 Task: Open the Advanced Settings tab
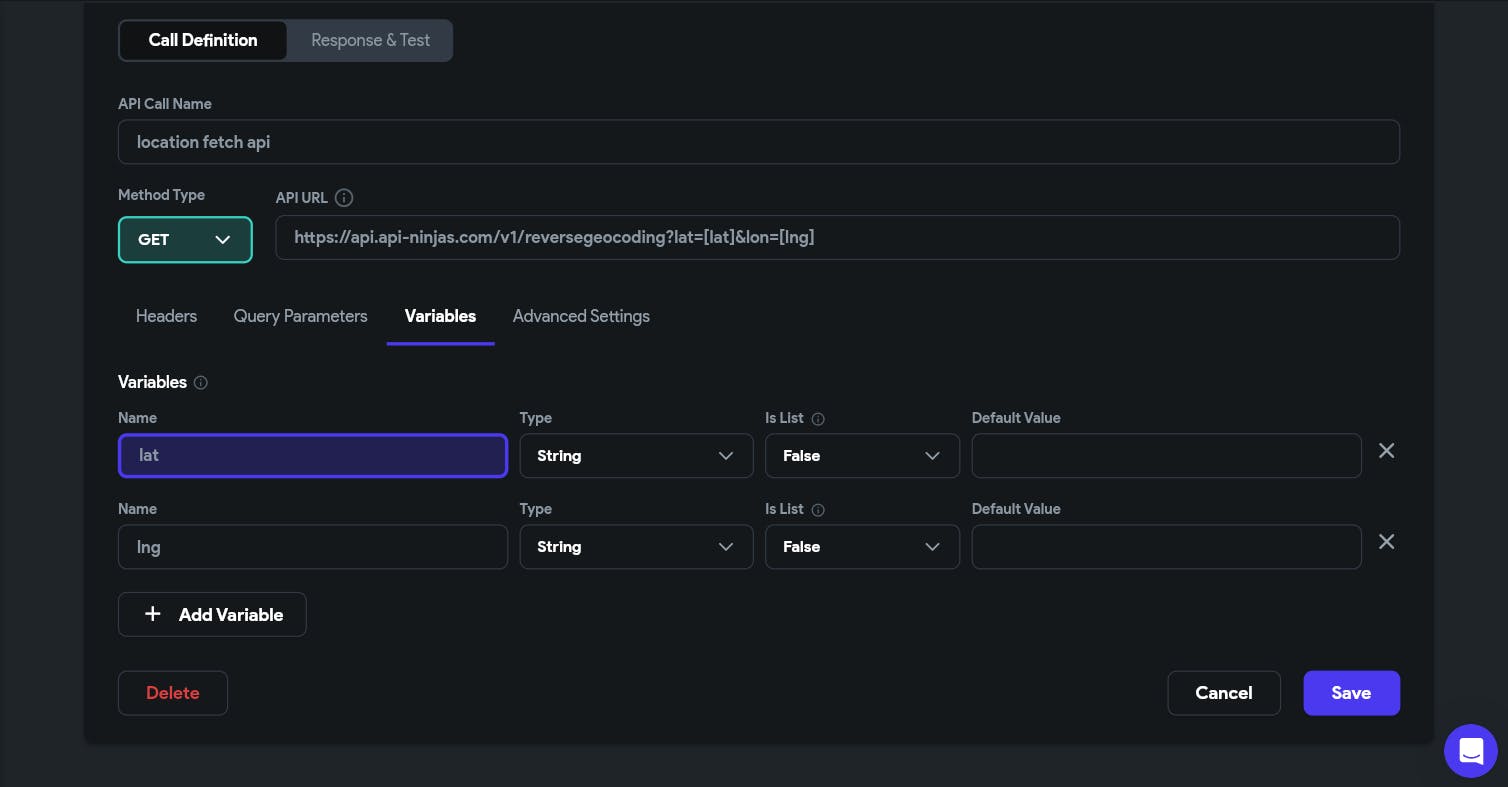coord(581,316)
